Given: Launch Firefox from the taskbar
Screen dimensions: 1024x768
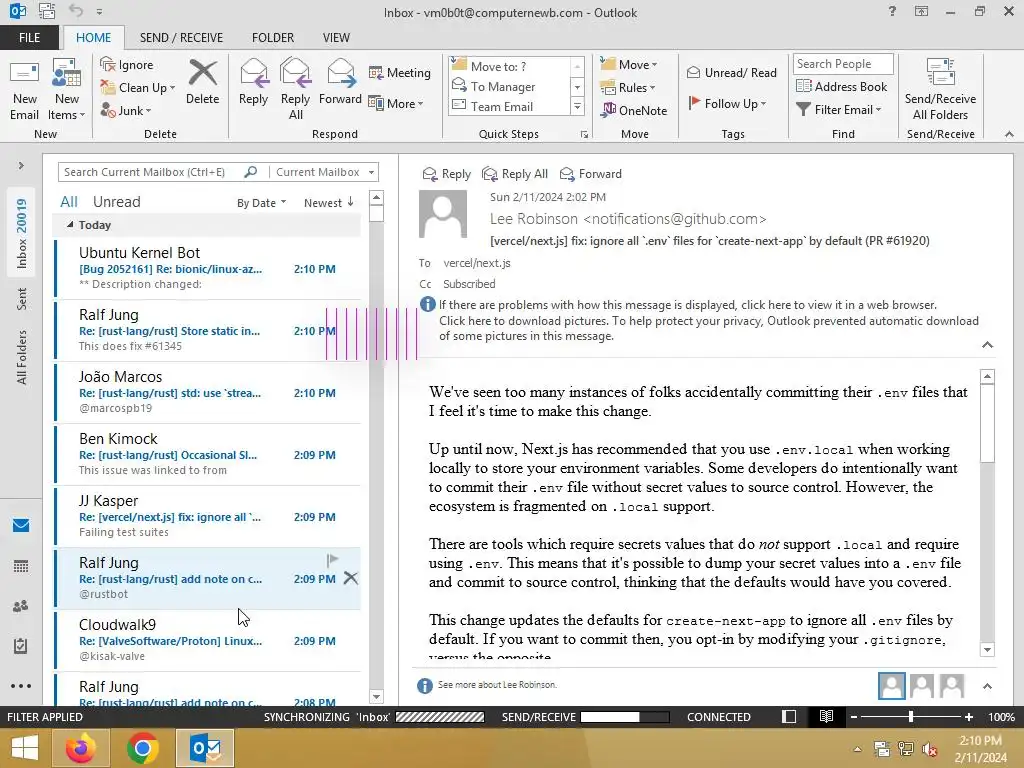Looking at the screenshot, I should coord(80,748).
